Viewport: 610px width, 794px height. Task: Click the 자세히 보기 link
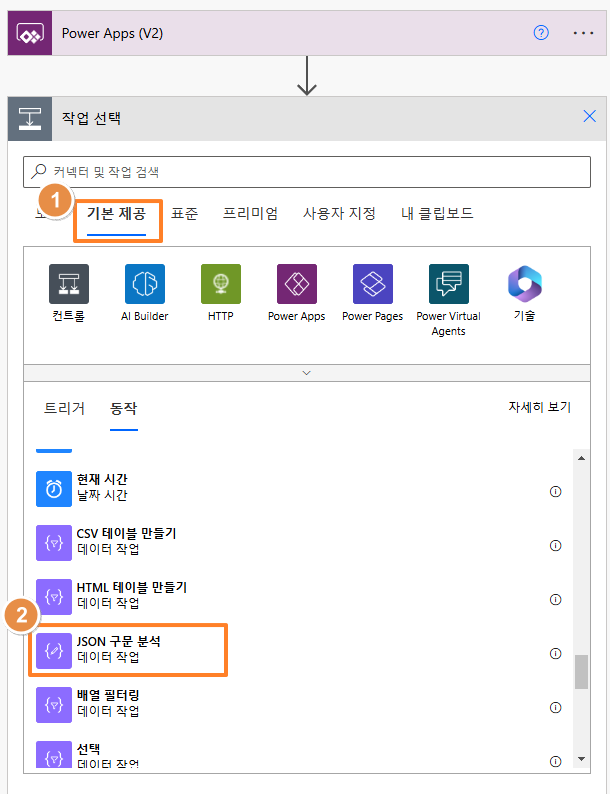click(540, 407)
